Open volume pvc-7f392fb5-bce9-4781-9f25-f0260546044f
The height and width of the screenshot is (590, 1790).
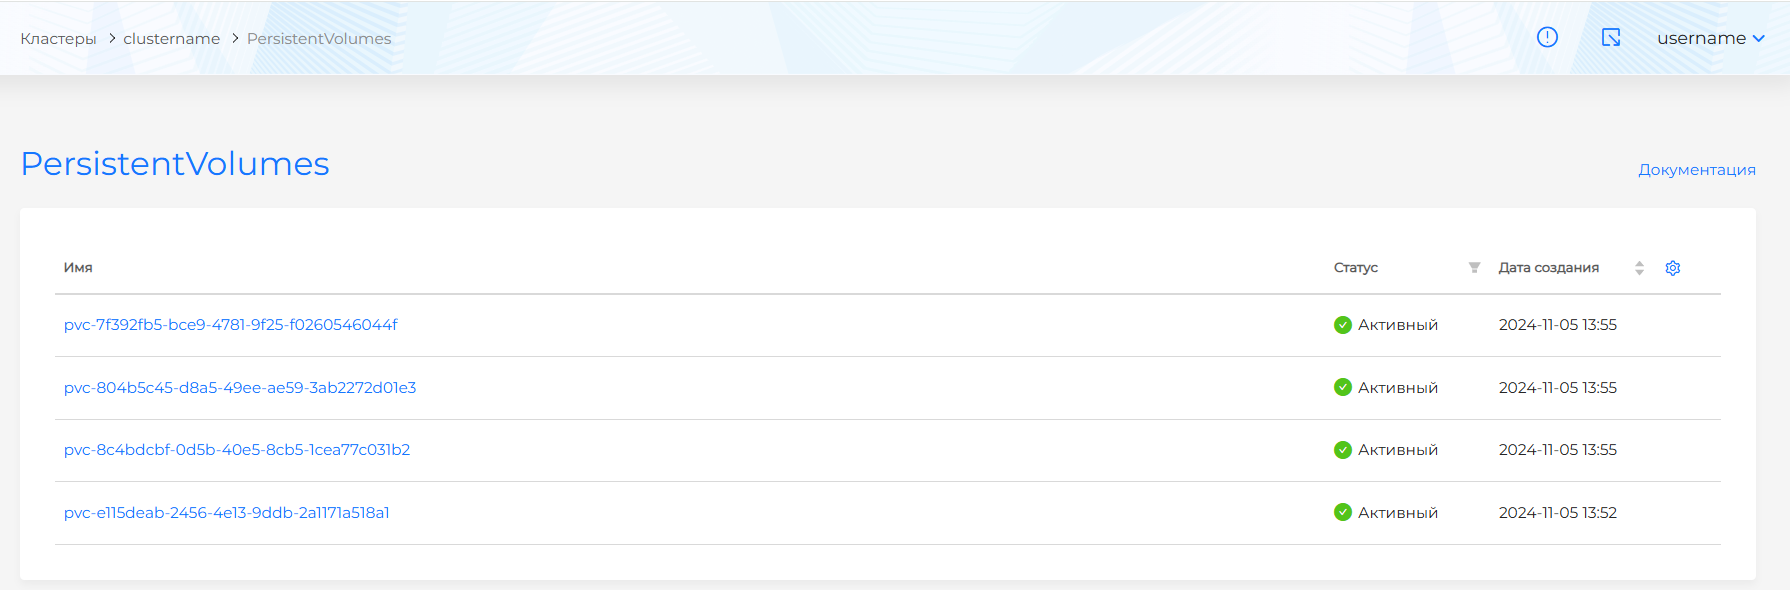click(x=231, y=325)
